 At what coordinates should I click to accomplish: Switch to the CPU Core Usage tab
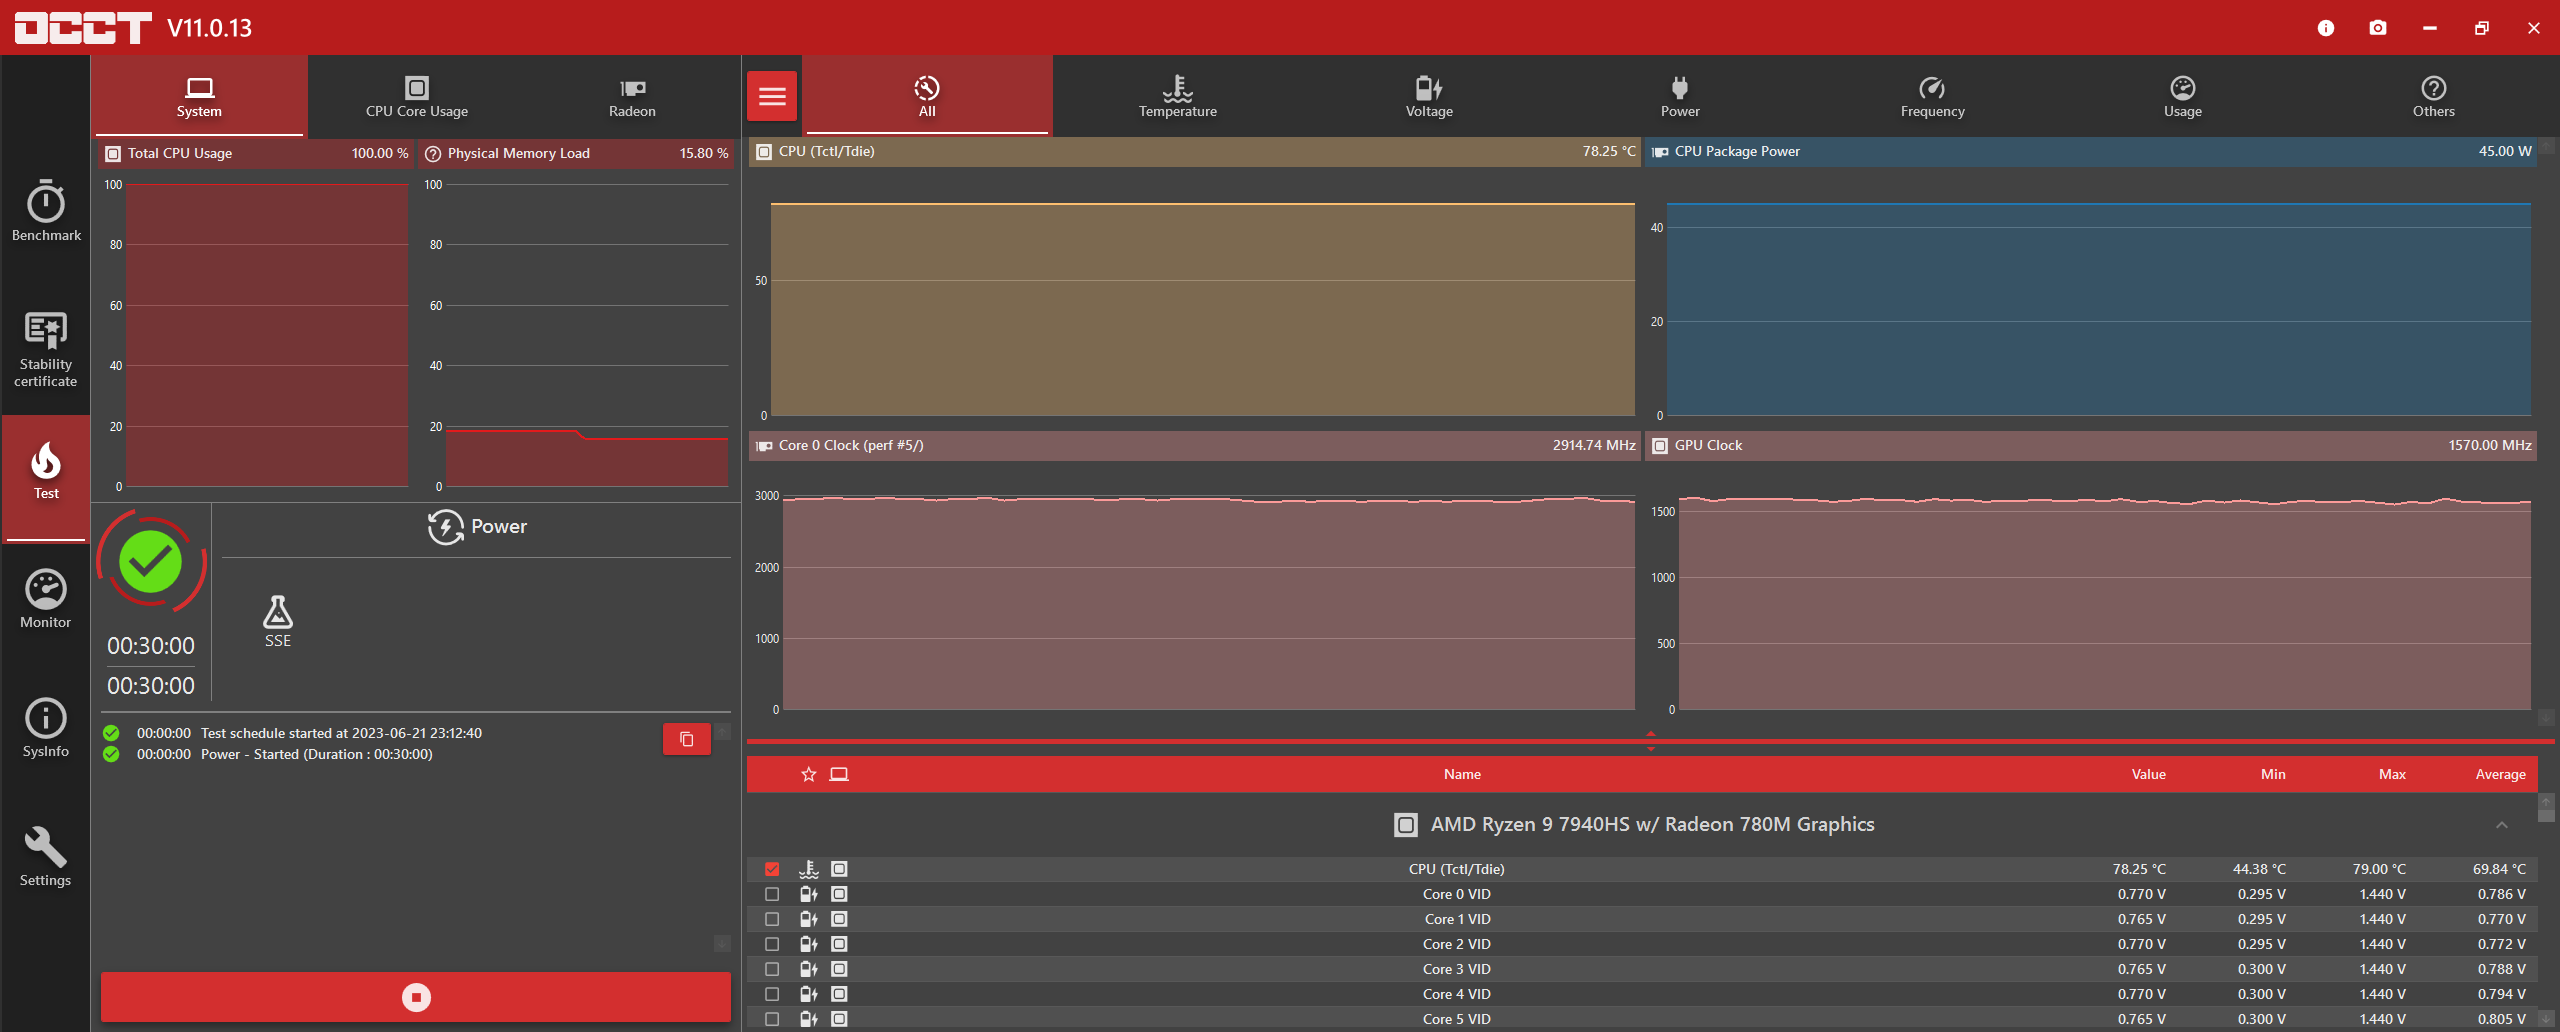click(x=416, y=96)
